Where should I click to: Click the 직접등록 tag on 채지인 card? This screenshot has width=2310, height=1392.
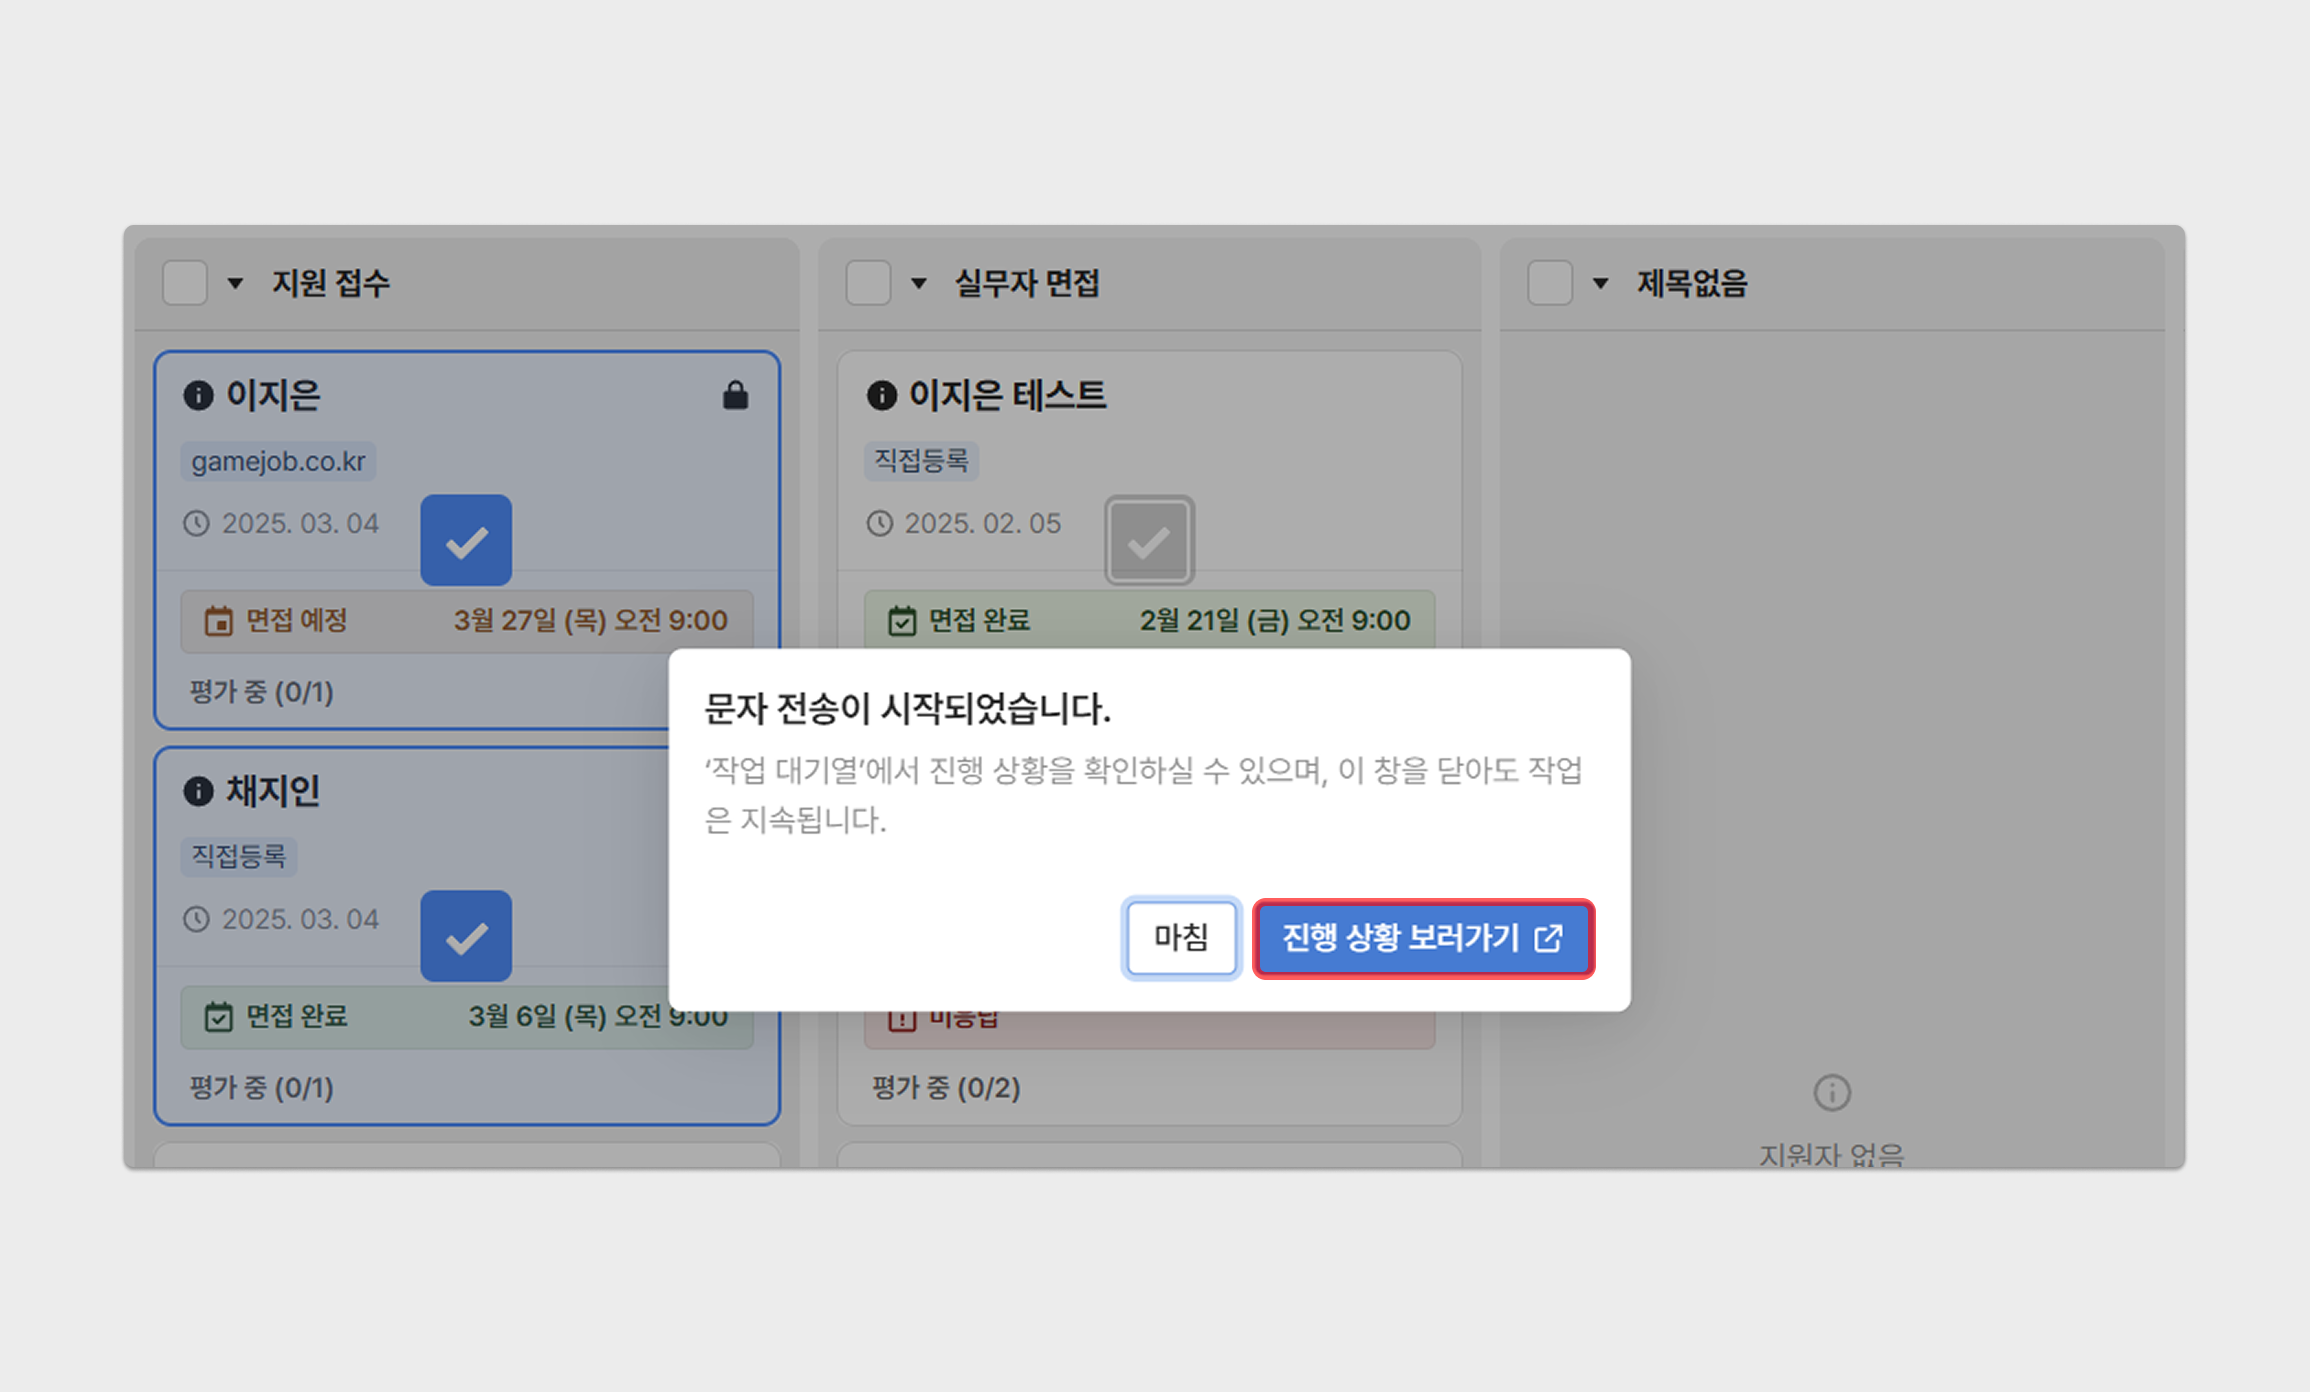pyautogui.click(x=238, y=856)
